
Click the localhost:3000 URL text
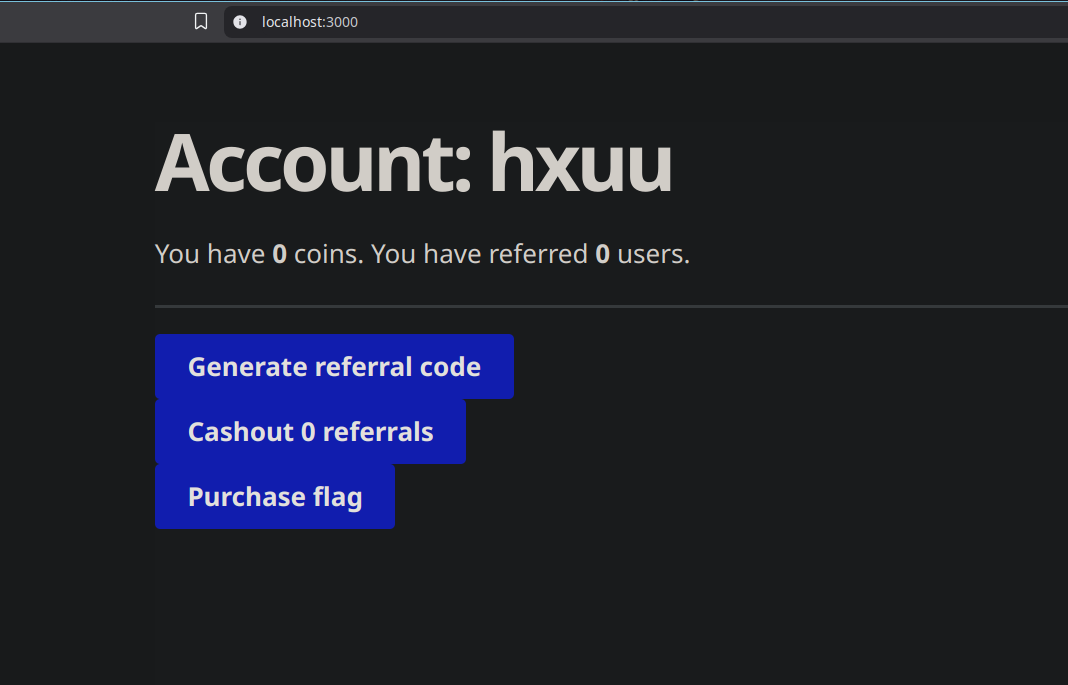[308, 21]
